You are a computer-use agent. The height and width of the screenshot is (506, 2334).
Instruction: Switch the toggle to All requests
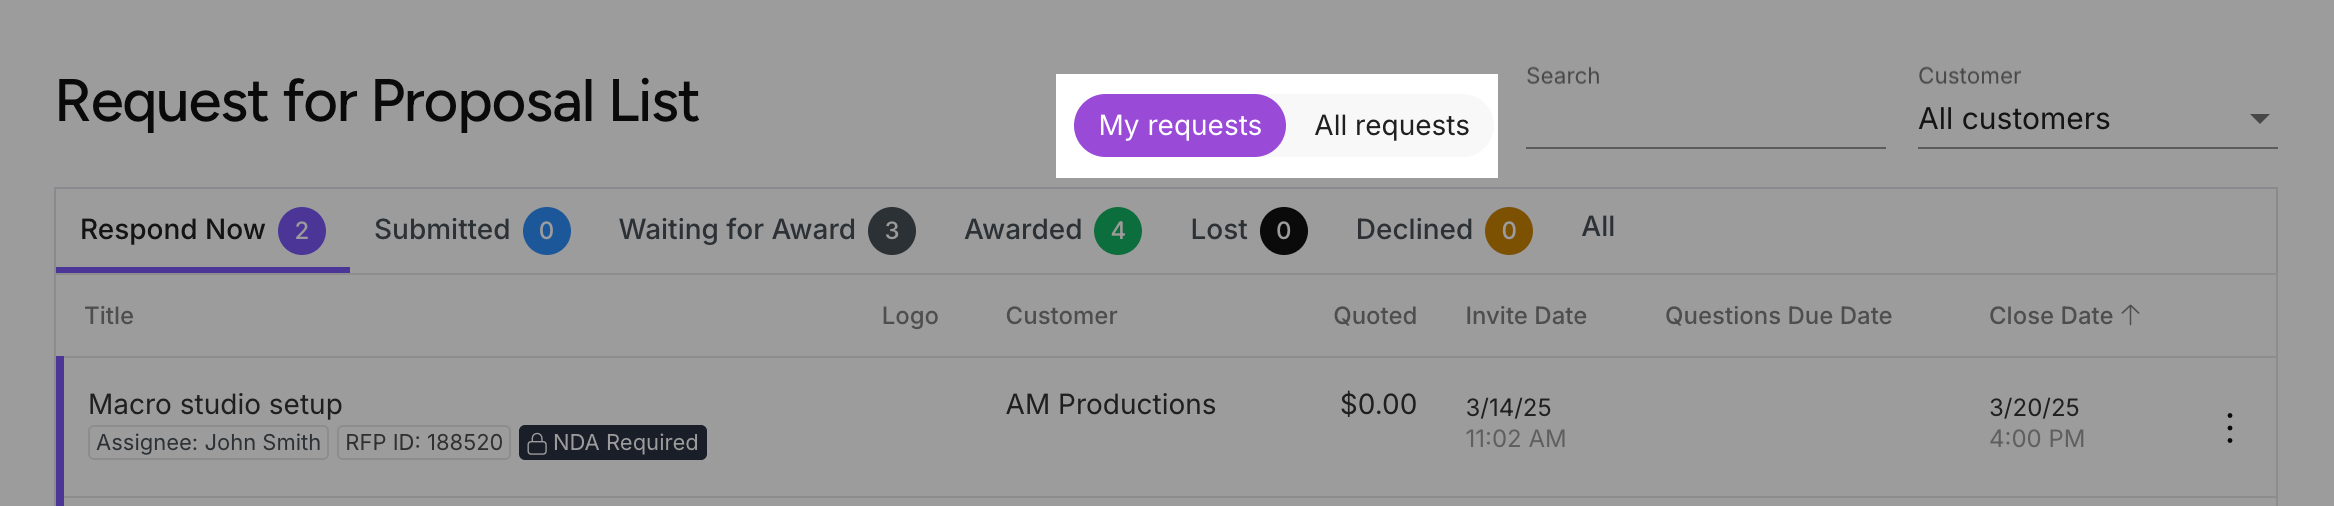[x=1391, y=125]
